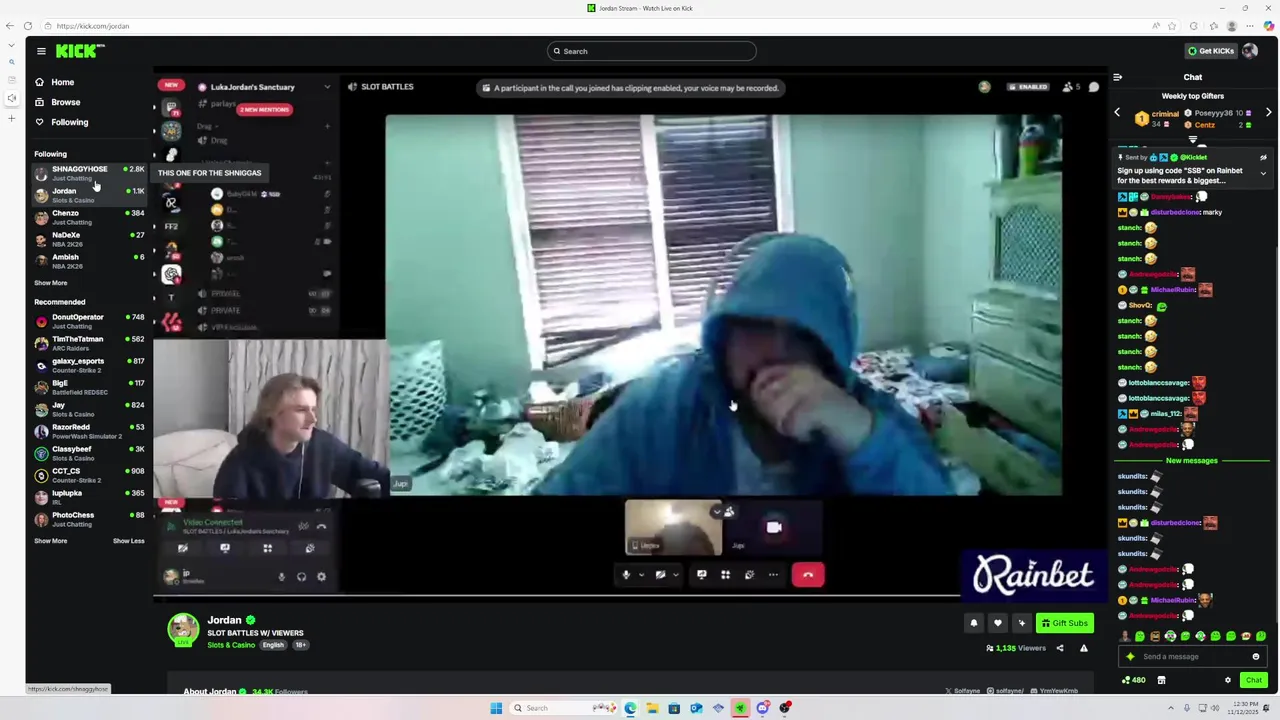
Task: Show next weekly top gifters
Action: (1269, 113)
